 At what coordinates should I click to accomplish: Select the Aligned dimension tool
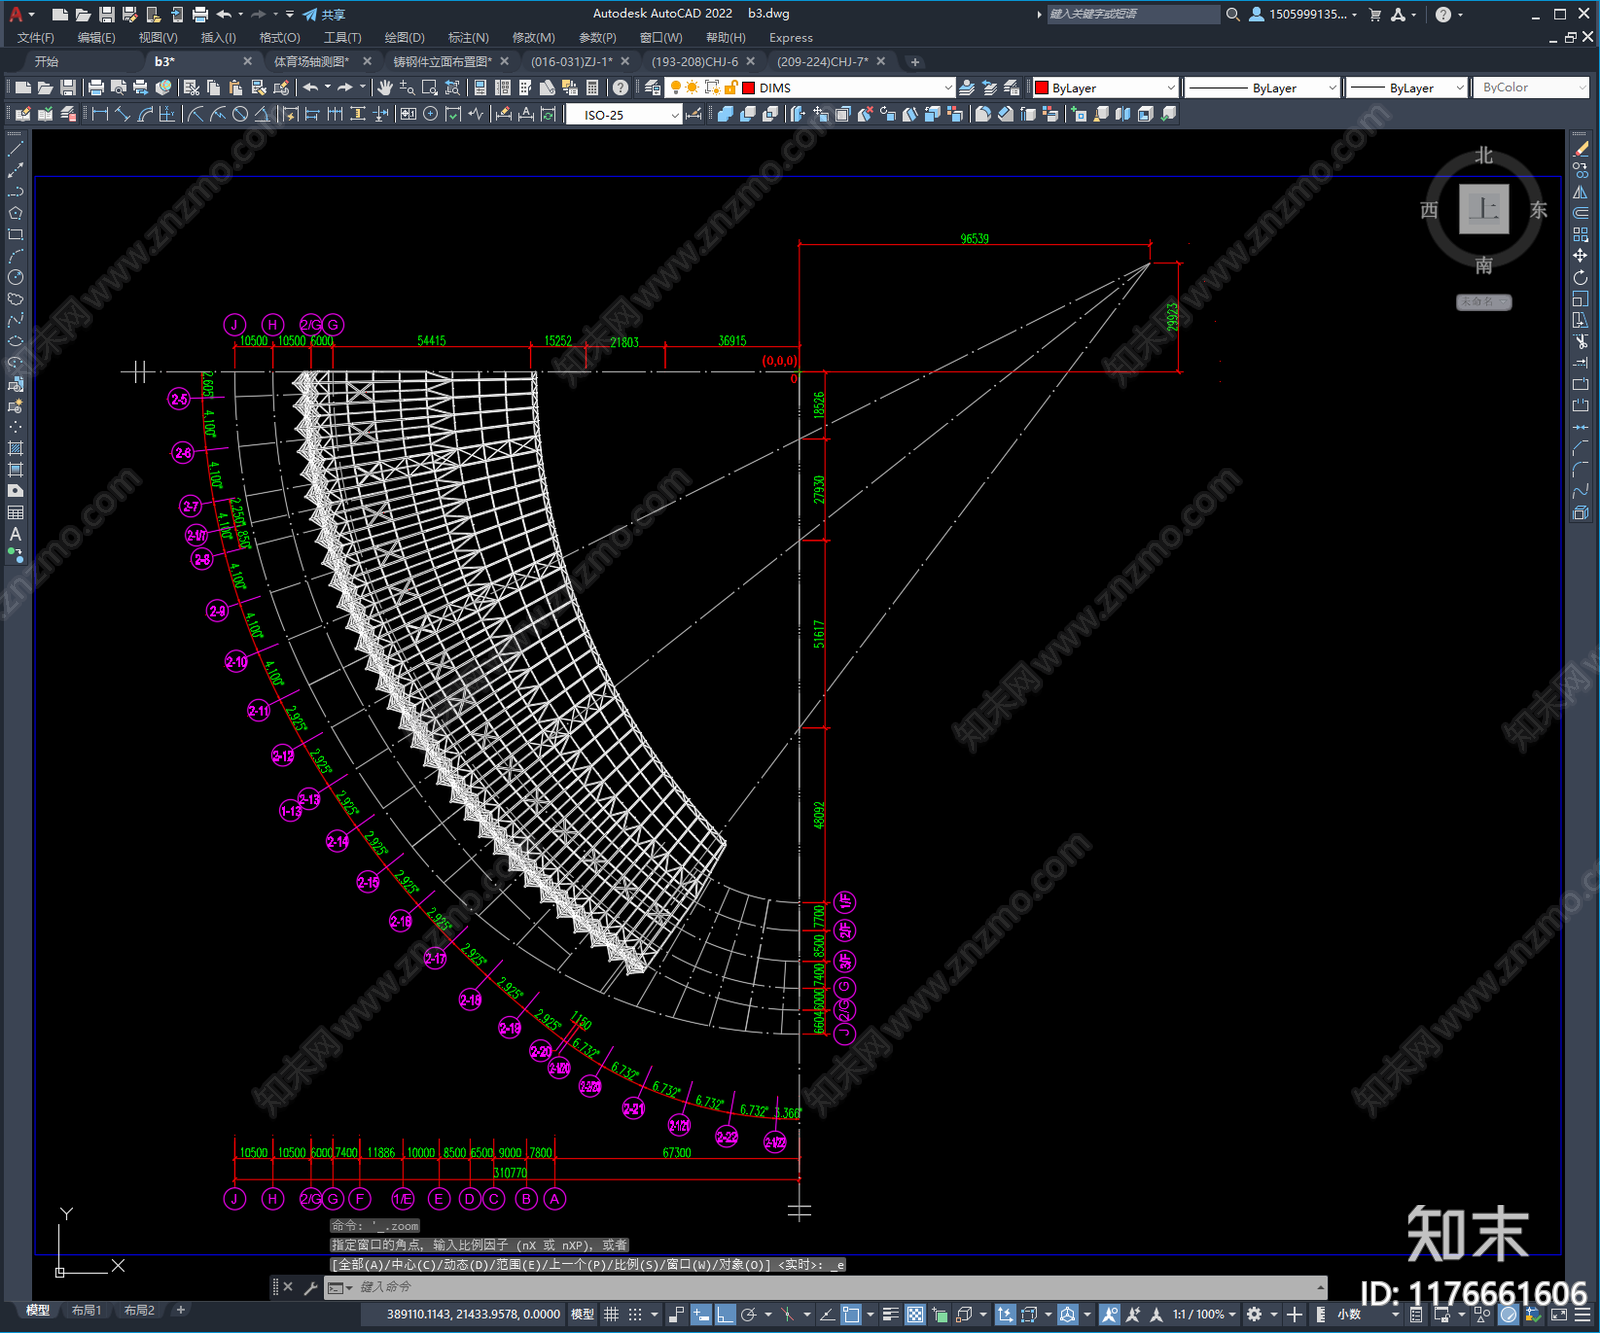pos(122,114)
